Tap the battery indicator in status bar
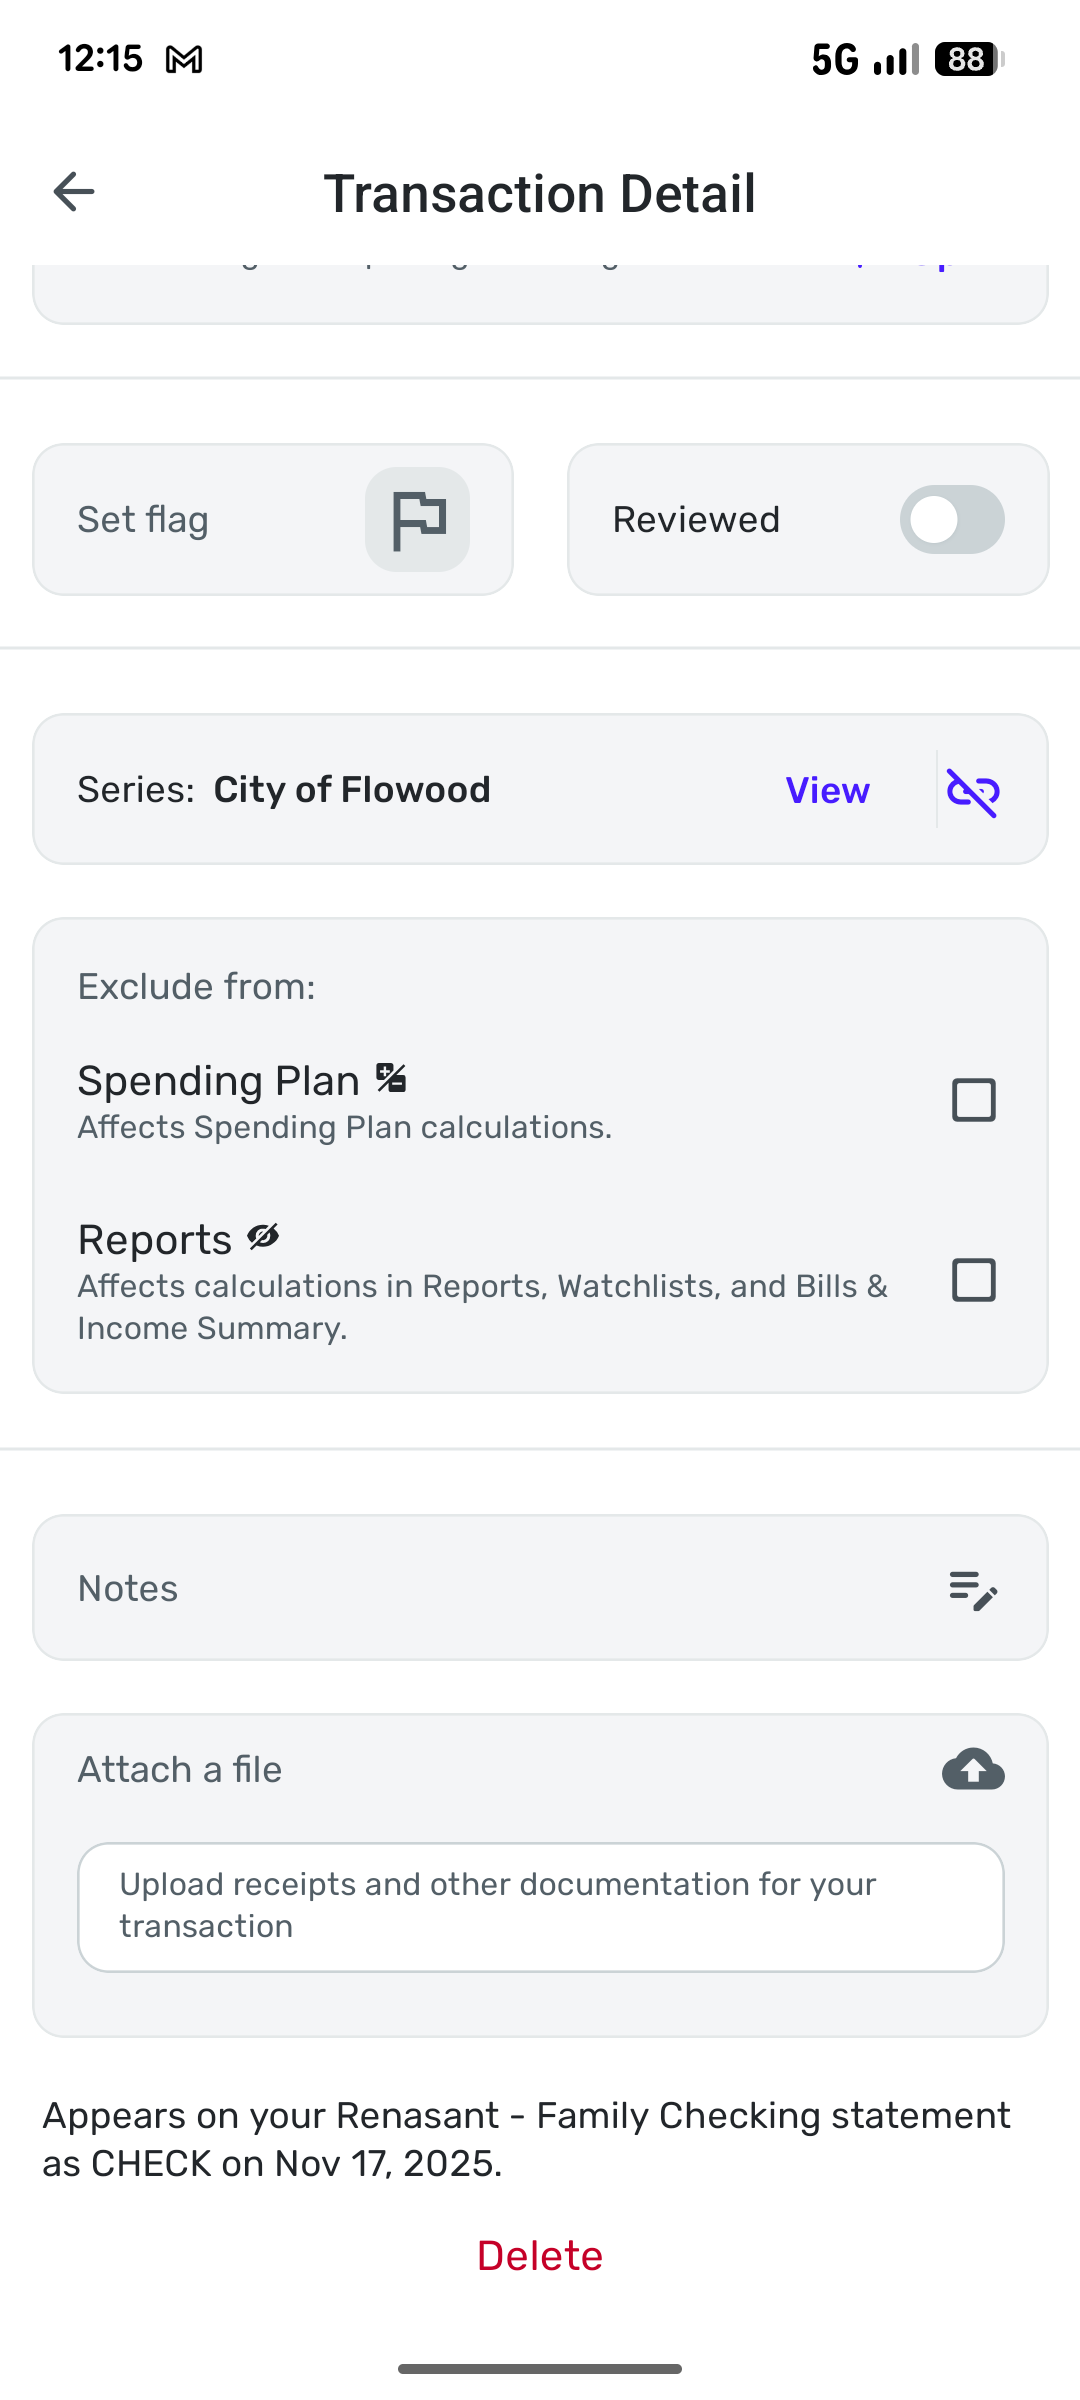 (x=968, y=60)
